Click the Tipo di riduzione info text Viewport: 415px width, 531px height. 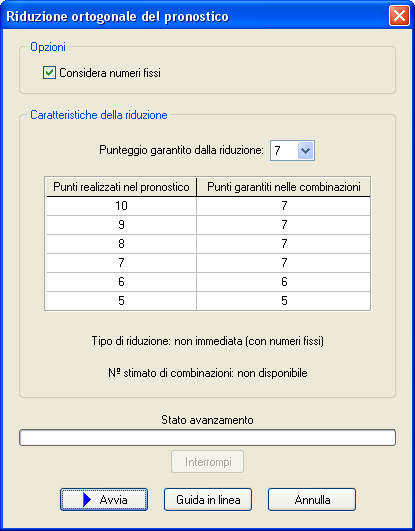[208, 341]
